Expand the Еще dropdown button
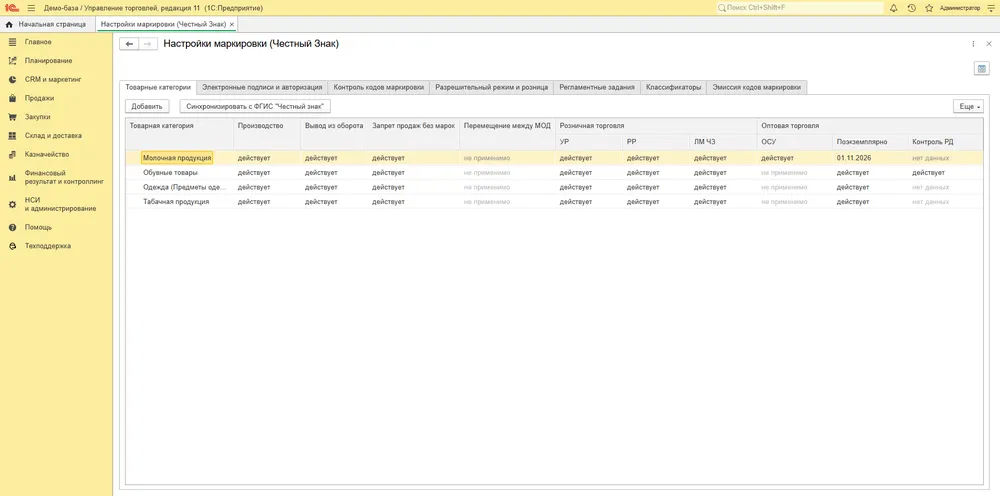This screenshot has height=496, width=1000. [968, 106]
